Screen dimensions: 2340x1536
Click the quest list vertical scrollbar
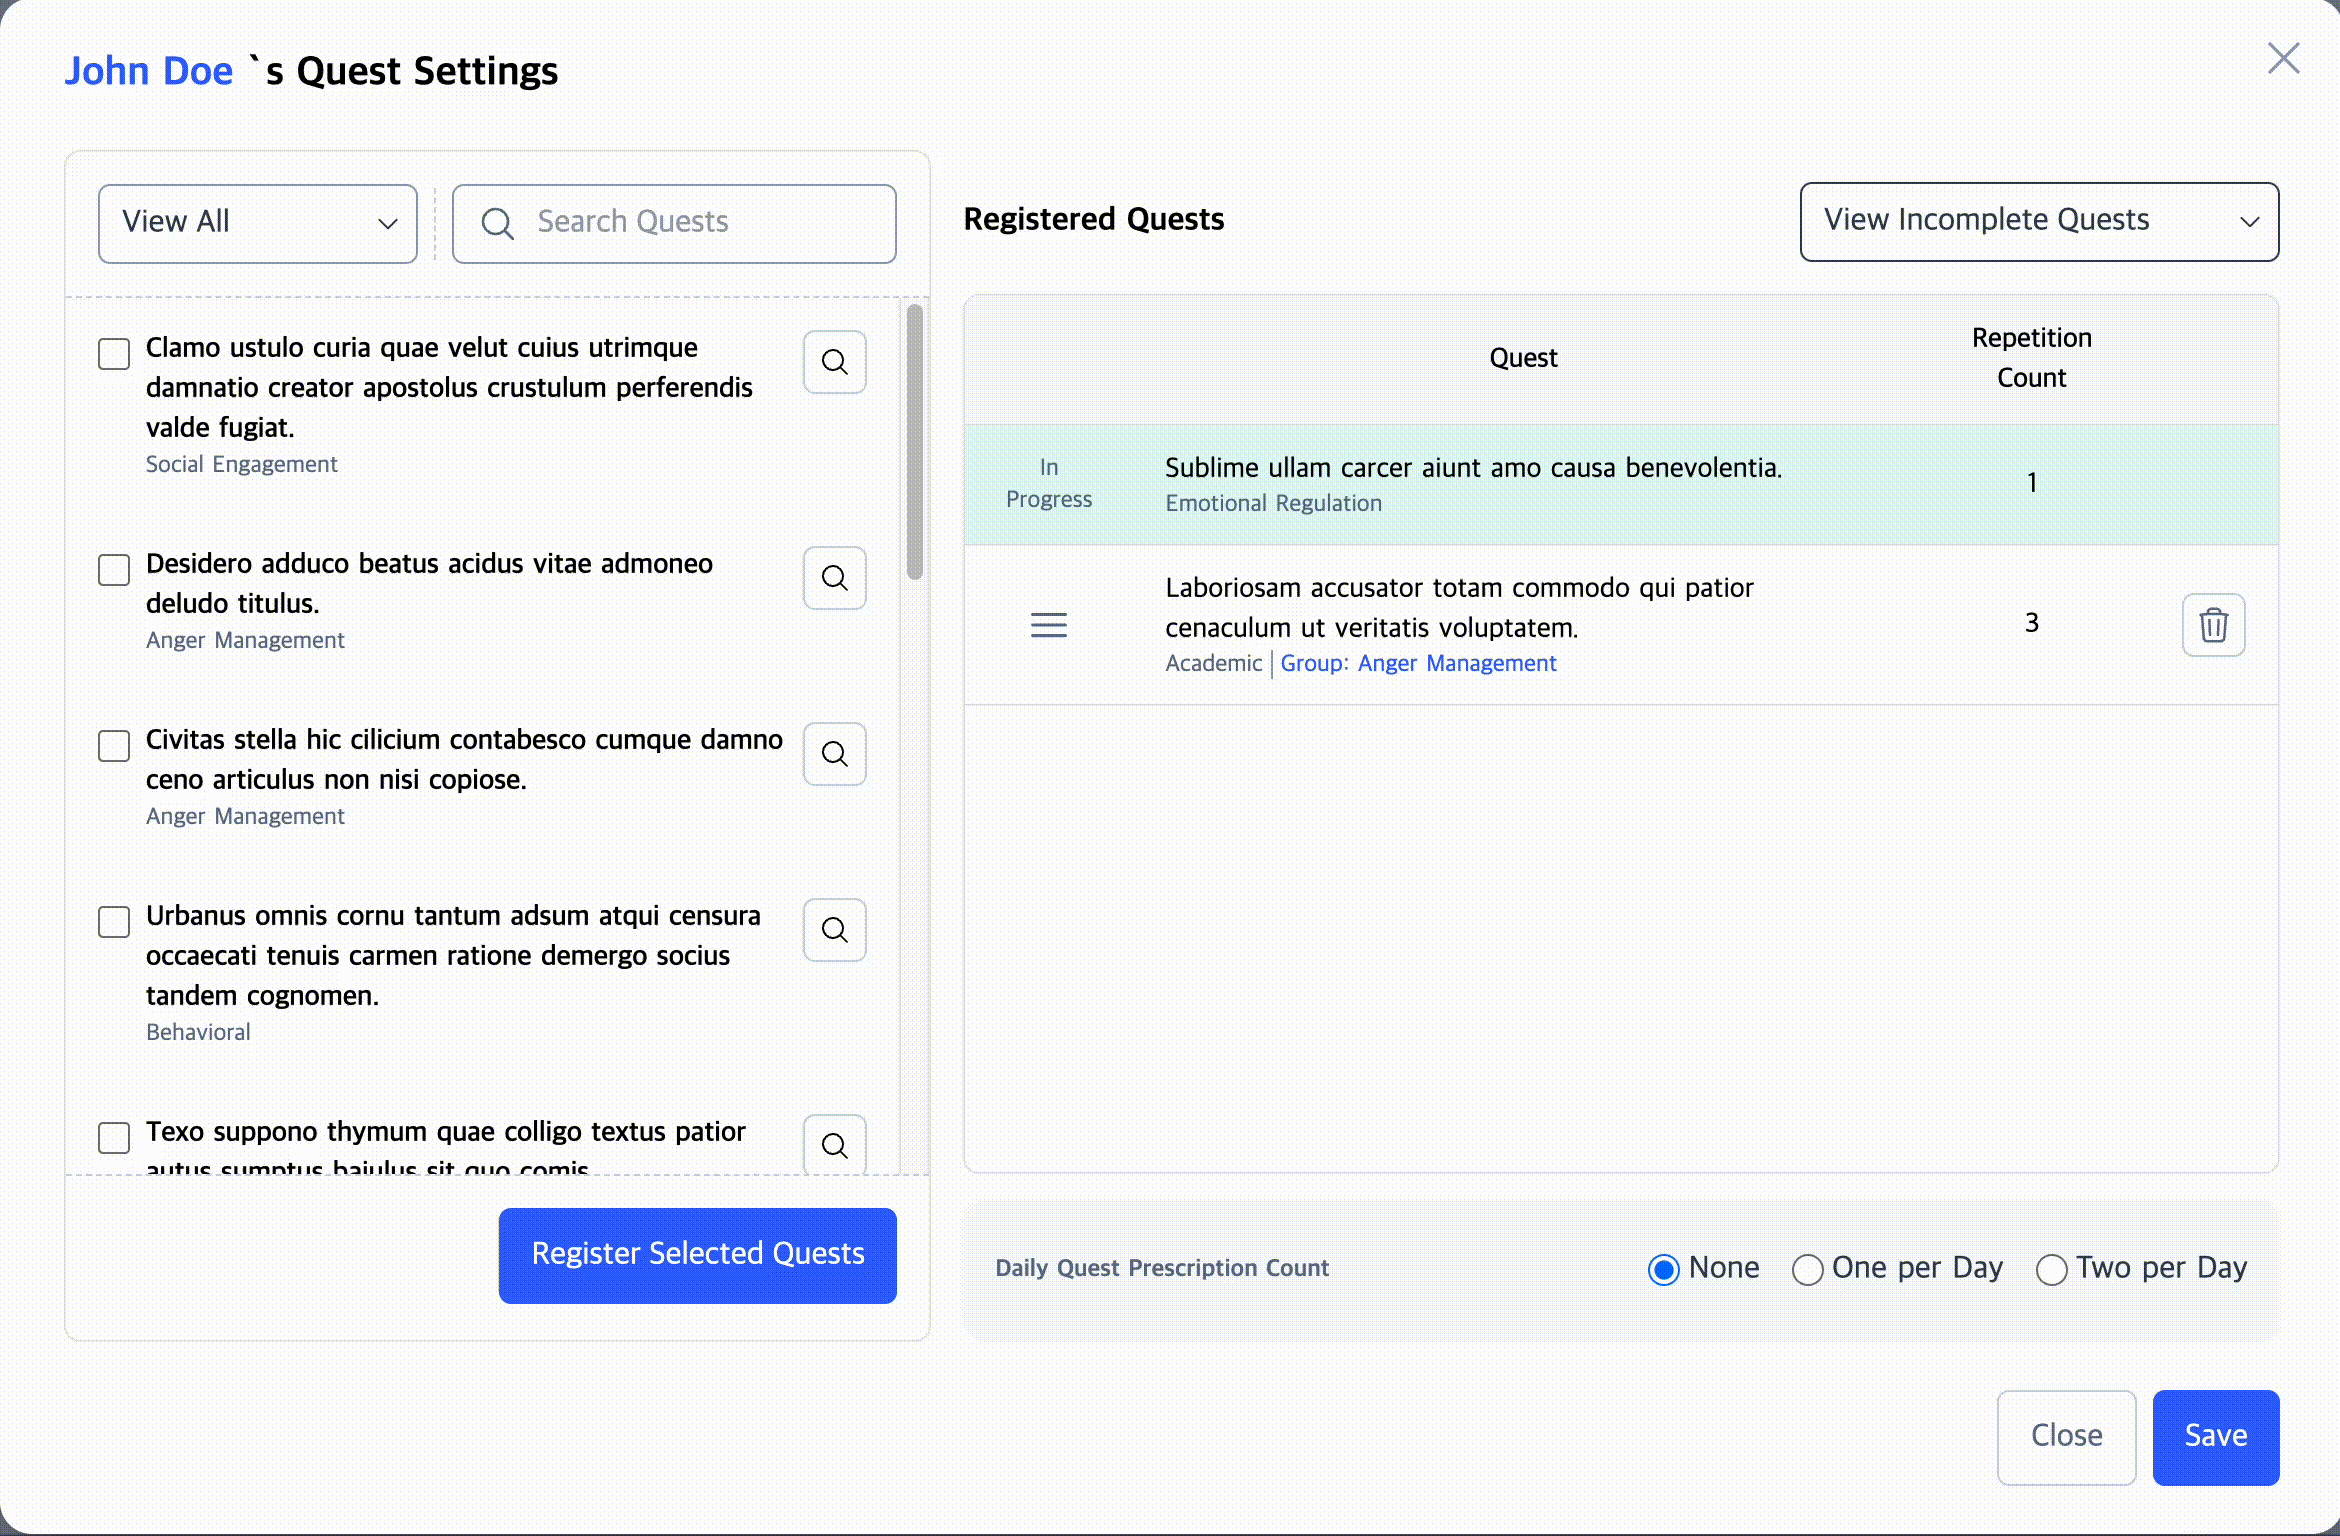pyautogui.click(x=914, y=442)
